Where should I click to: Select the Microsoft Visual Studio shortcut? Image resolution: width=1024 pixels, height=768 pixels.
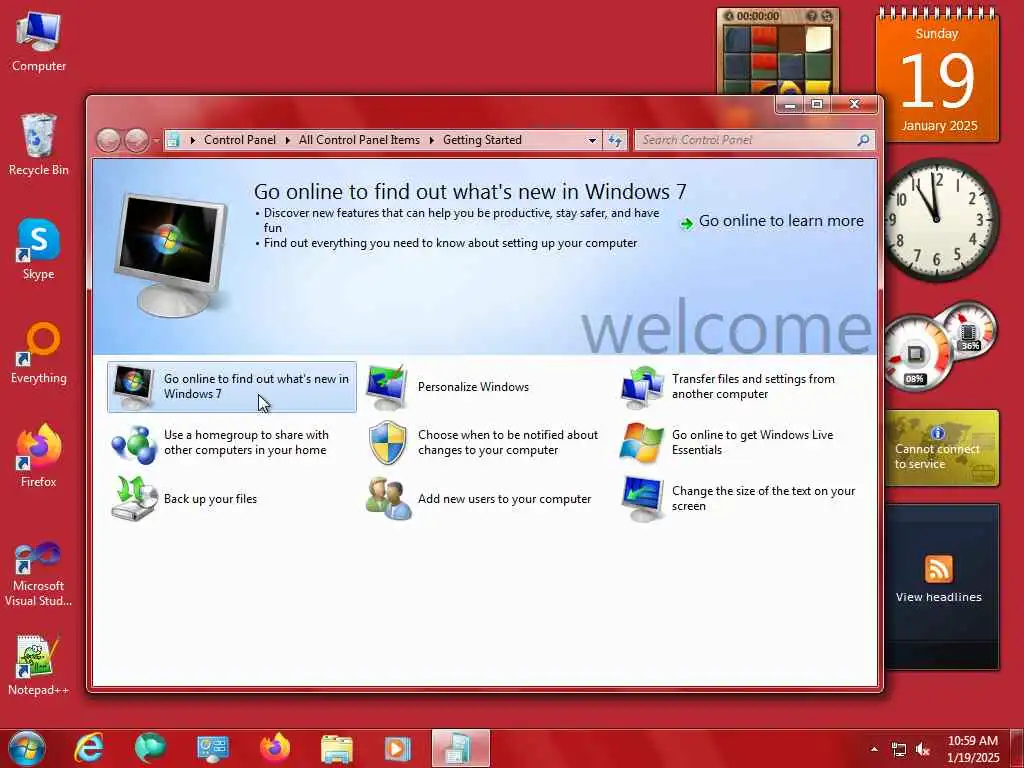(39, 575)
